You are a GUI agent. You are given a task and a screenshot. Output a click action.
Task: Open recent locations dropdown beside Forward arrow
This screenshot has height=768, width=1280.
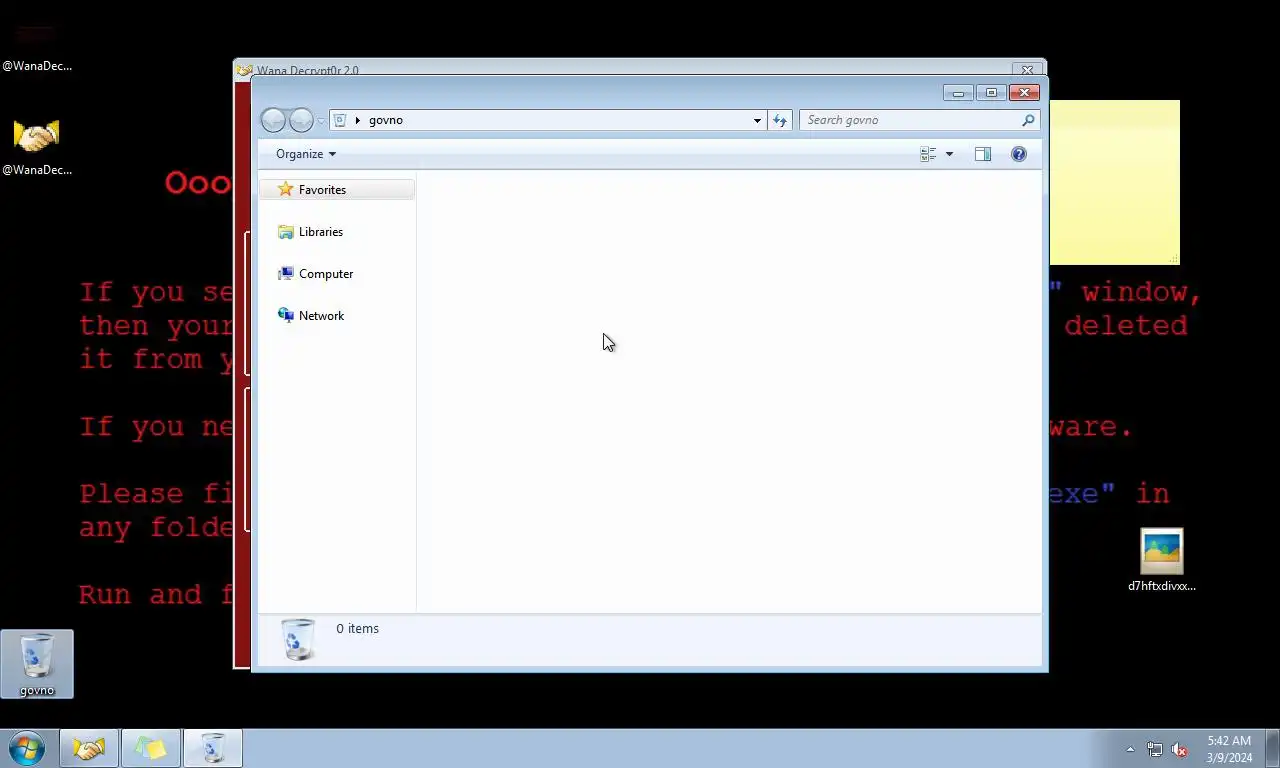(x=321, y=121)
